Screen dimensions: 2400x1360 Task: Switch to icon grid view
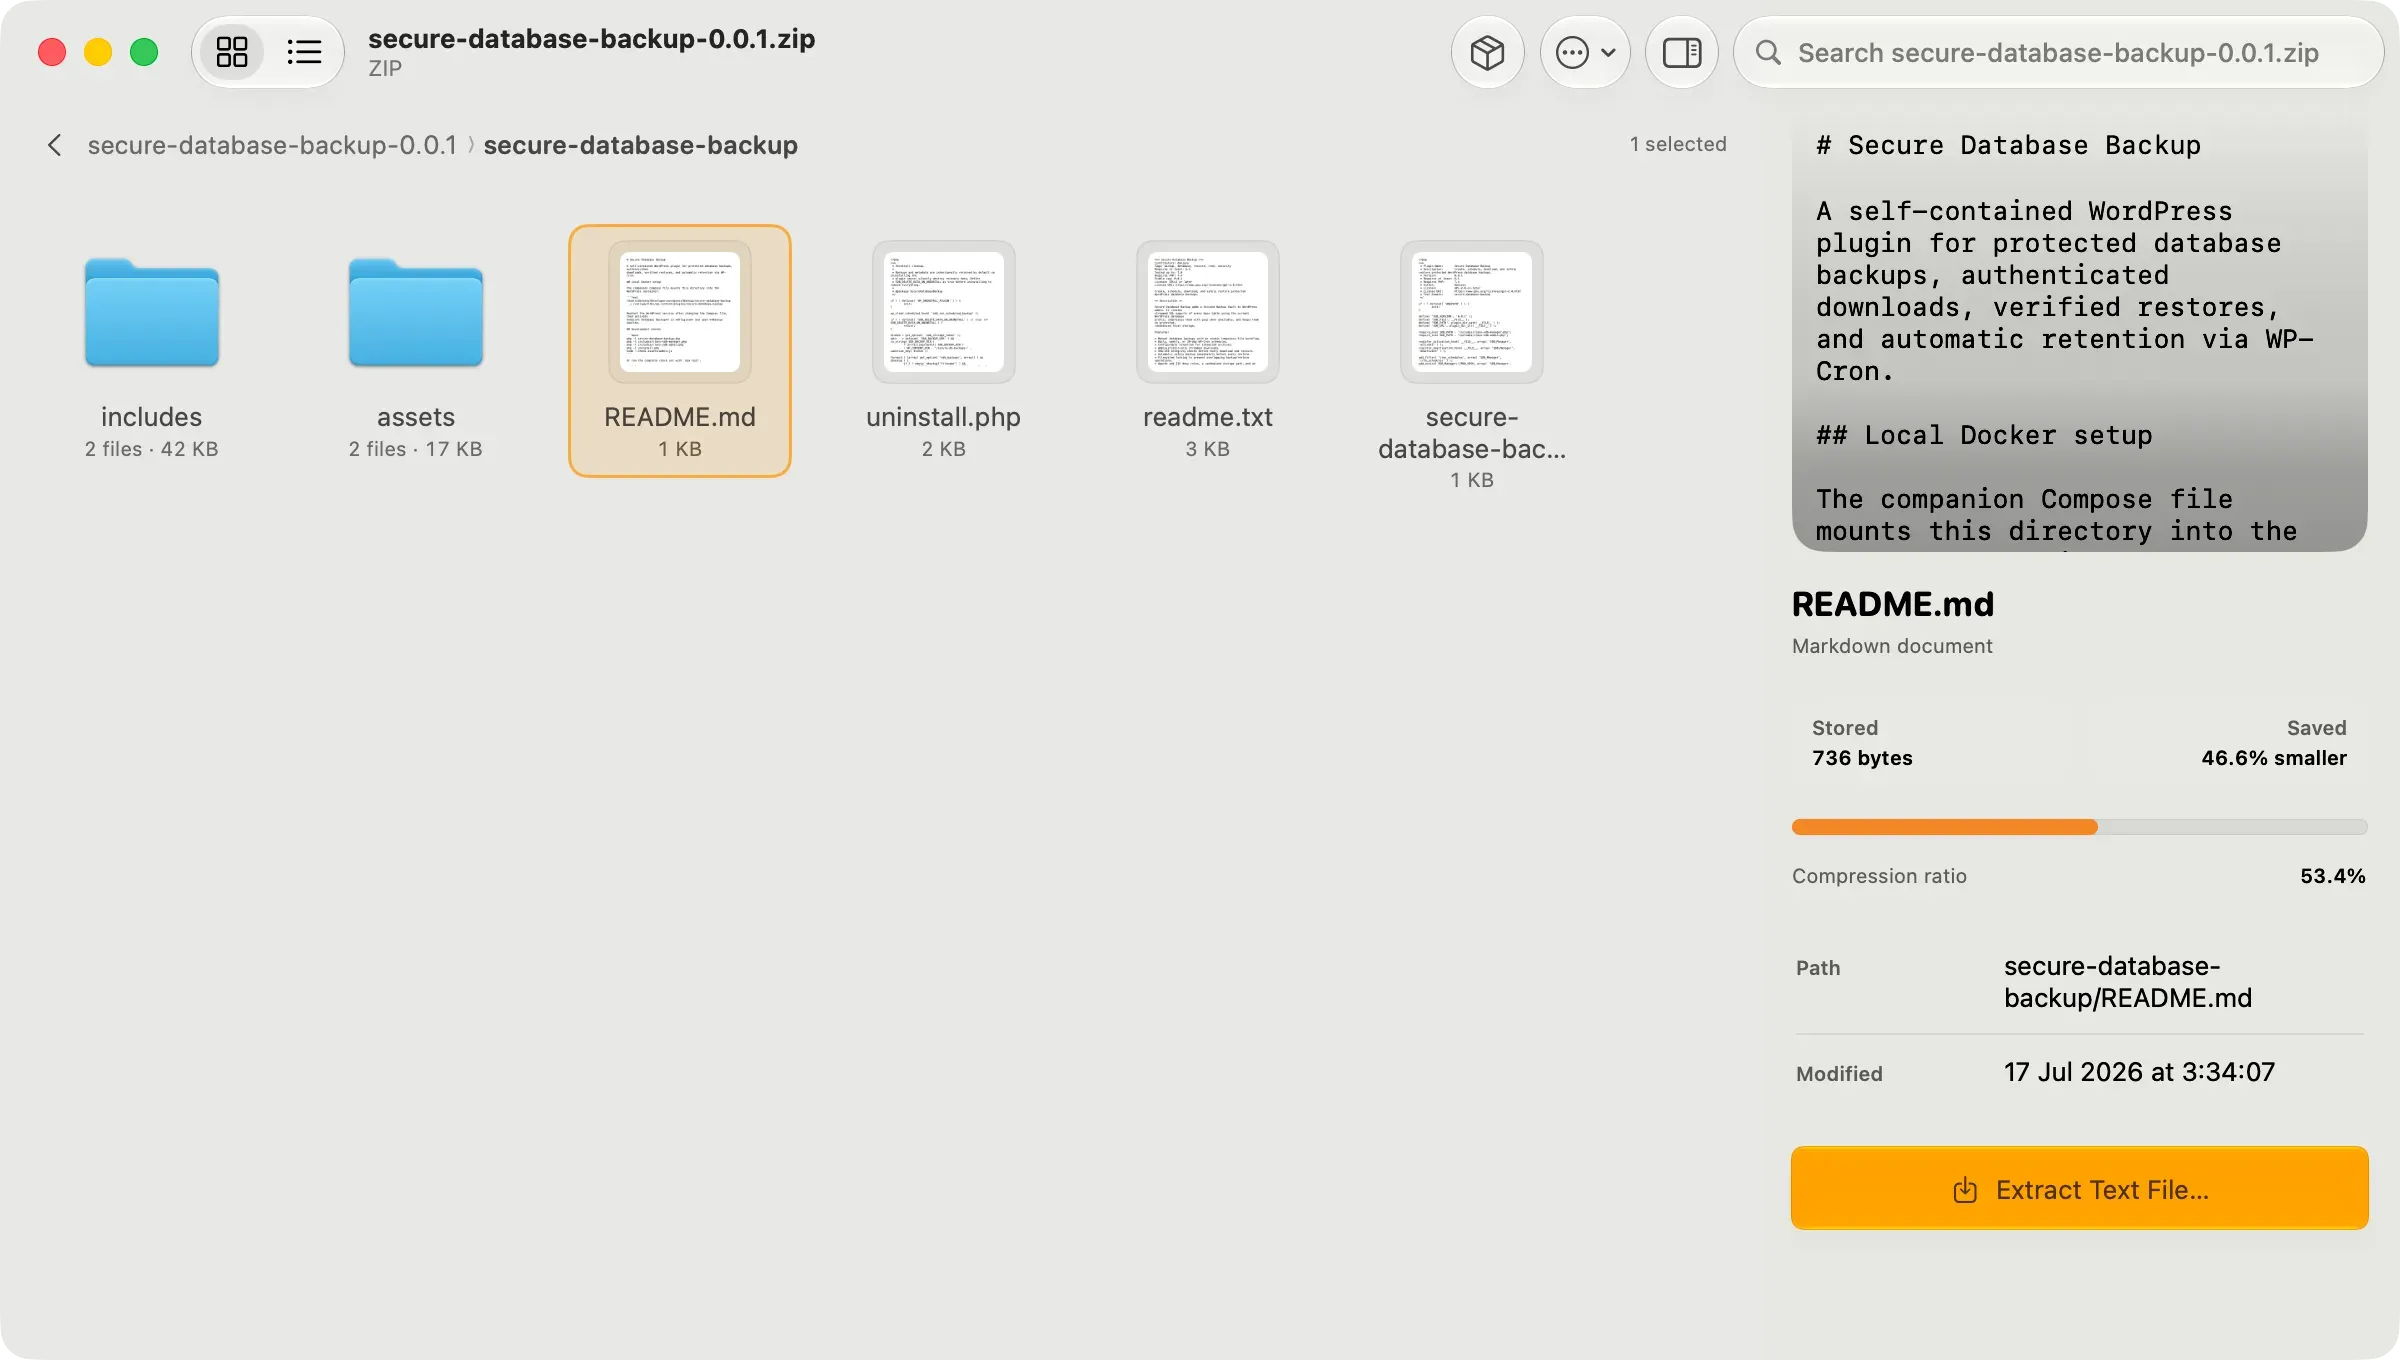pyautogui.click(x=232, y=52)
